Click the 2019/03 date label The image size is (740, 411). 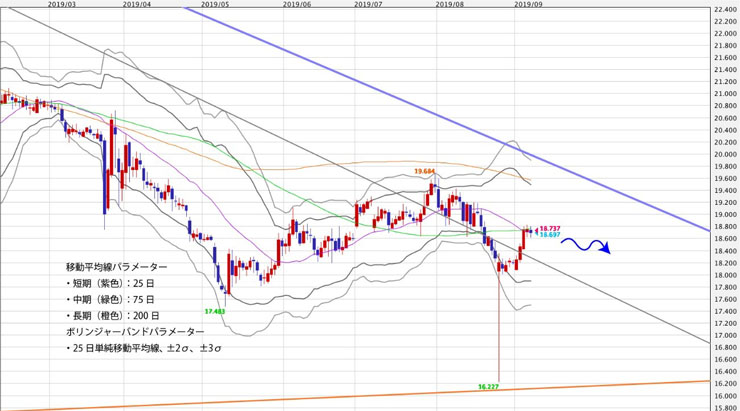pos(62,4)
